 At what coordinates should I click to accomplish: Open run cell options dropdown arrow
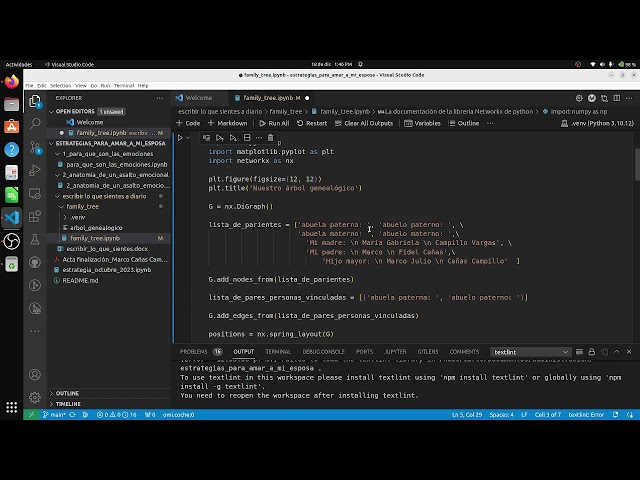tap(188, 138)
